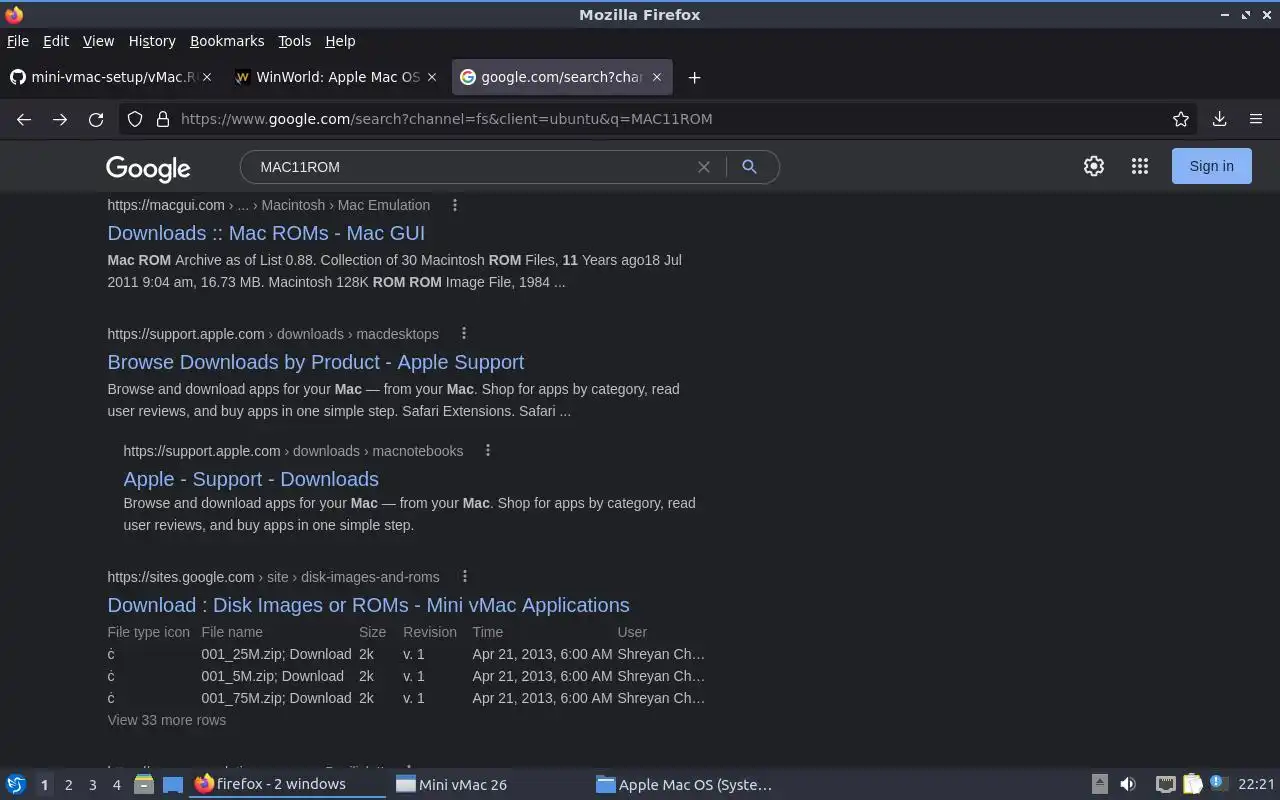The image size is (1280, 800).
Task: Switch to Mini vMac 26 taskbar window
Action: coord(487,784)
